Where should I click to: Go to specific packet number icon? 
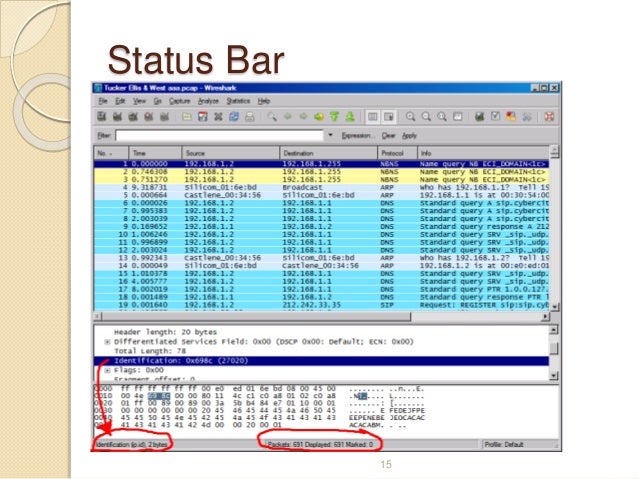pyautogui.click(x=319, y=117)
